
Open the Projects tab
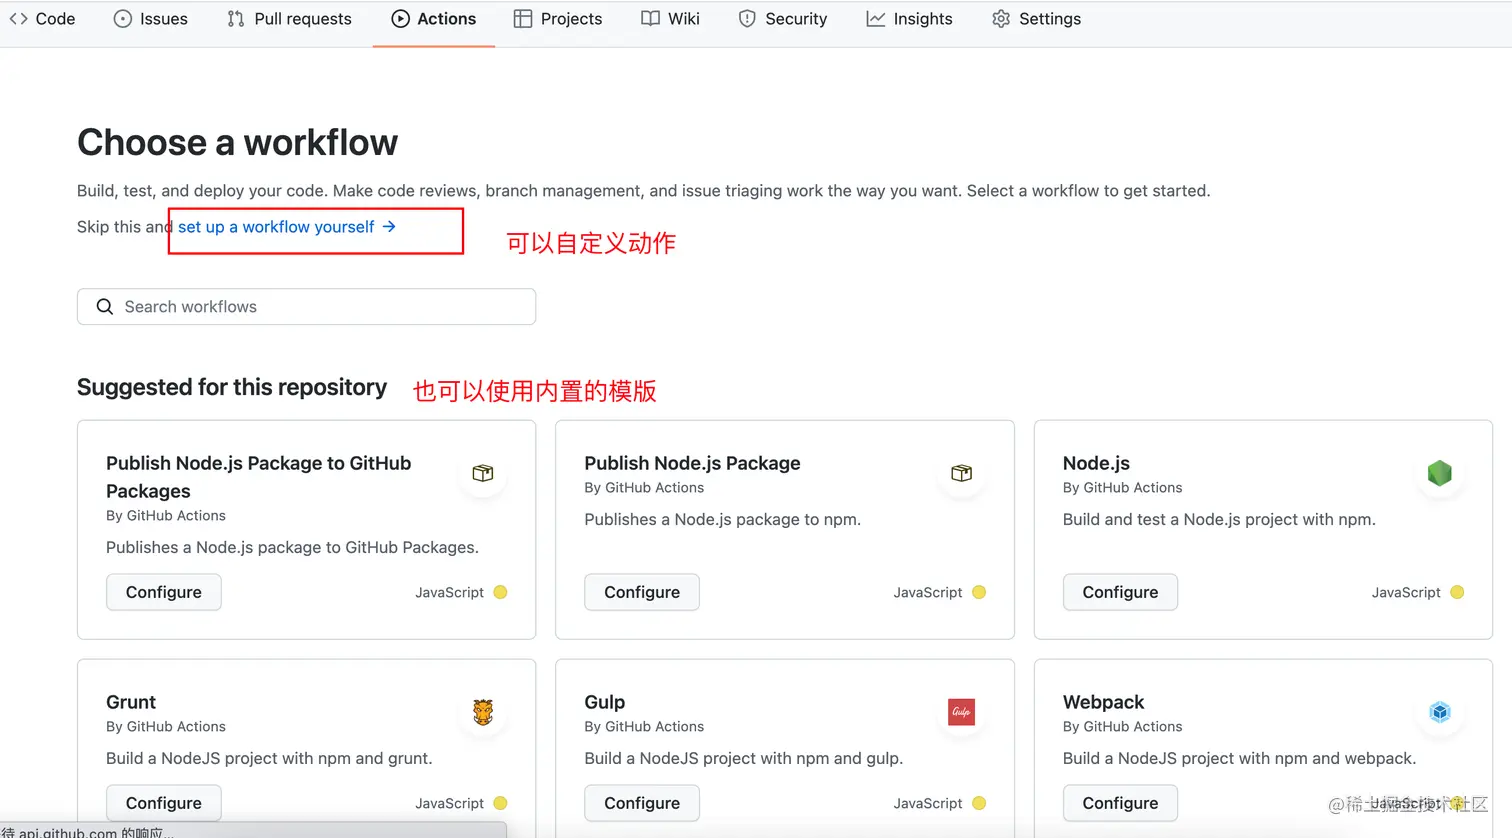click(x=558, y=19)
